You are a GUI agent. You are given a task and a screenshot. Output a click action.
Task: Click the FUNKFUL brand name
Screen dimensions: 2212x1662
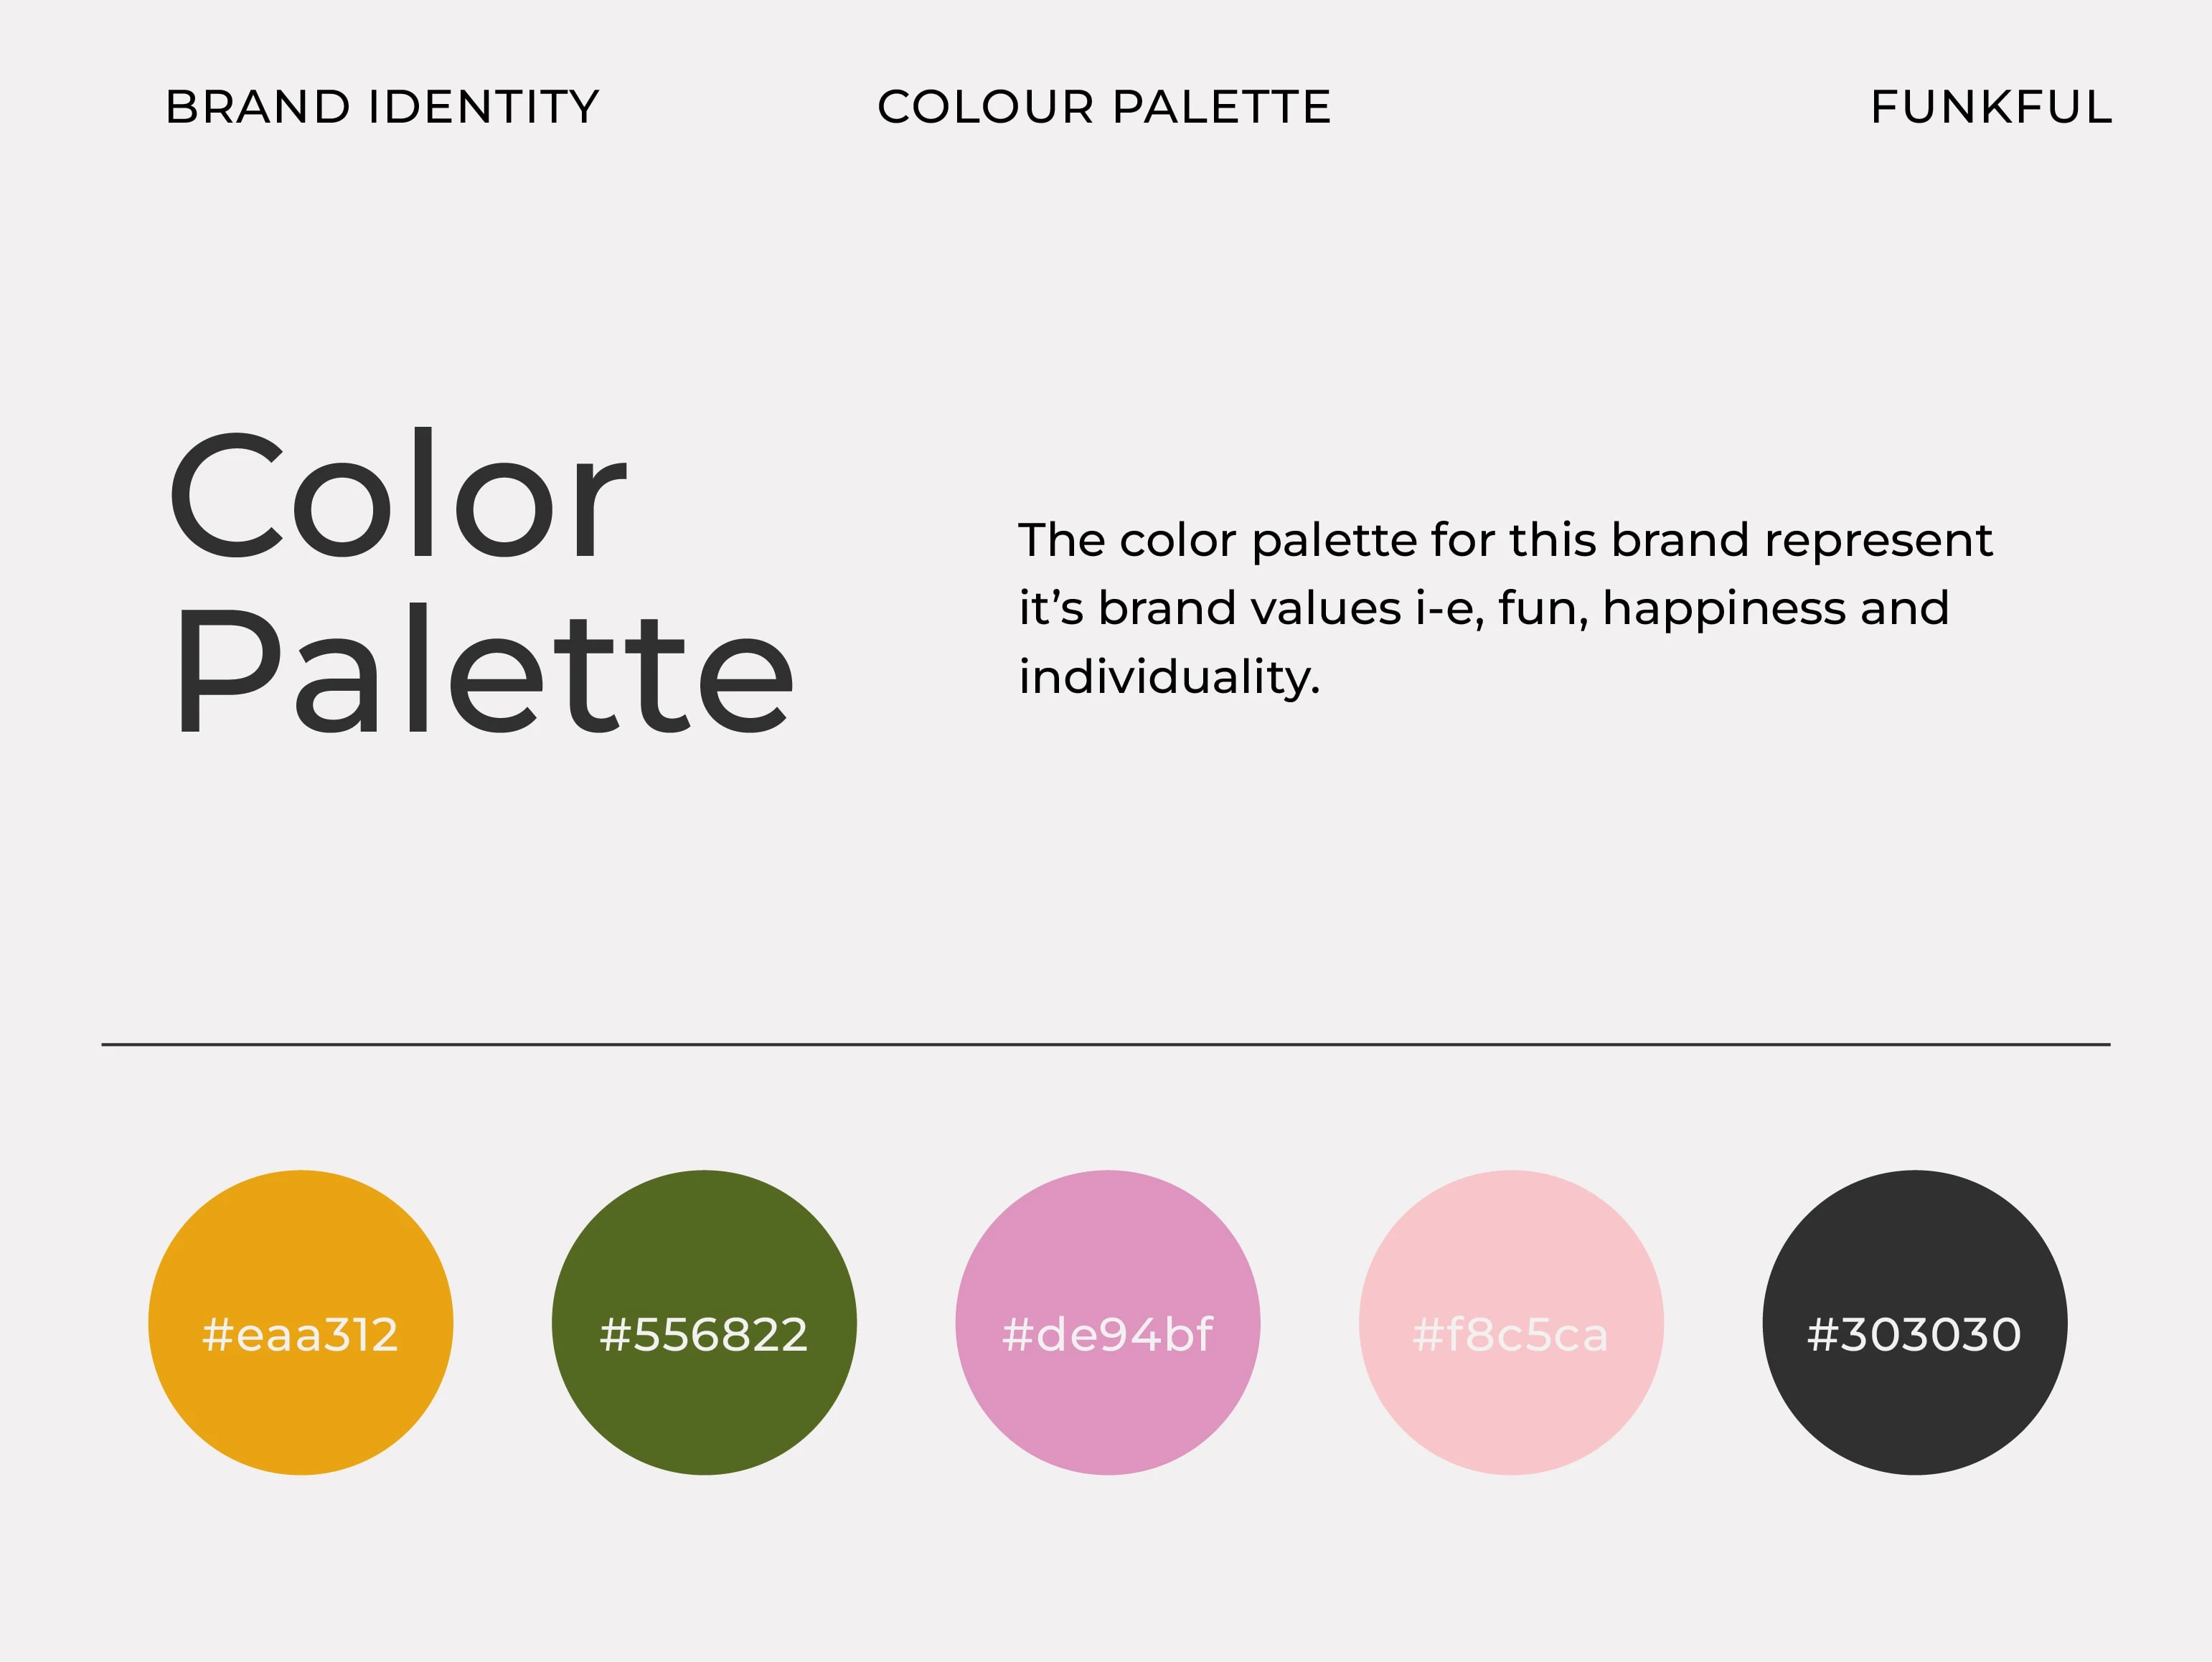[1991, 107]
